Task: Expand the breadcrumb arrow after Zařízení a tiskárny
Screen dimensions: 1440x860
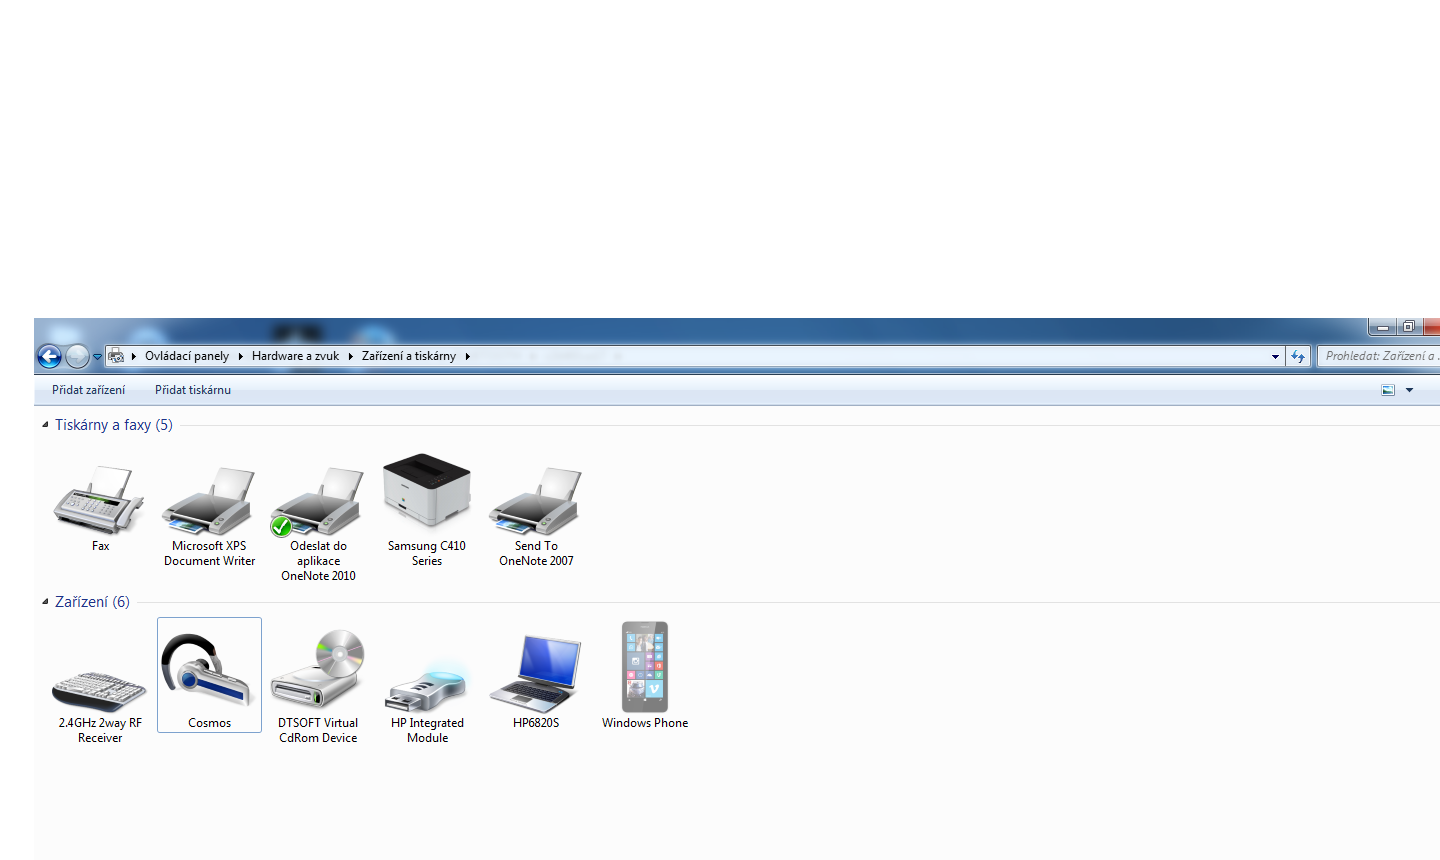Action: (x=468, y=356)
